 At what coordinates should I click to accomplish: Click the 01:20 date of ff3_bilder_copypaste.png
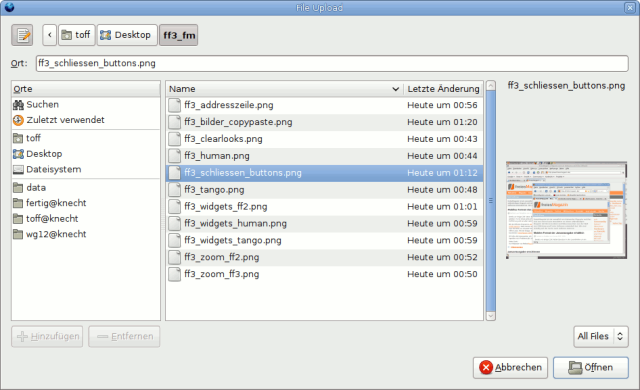tap(442, 122)
